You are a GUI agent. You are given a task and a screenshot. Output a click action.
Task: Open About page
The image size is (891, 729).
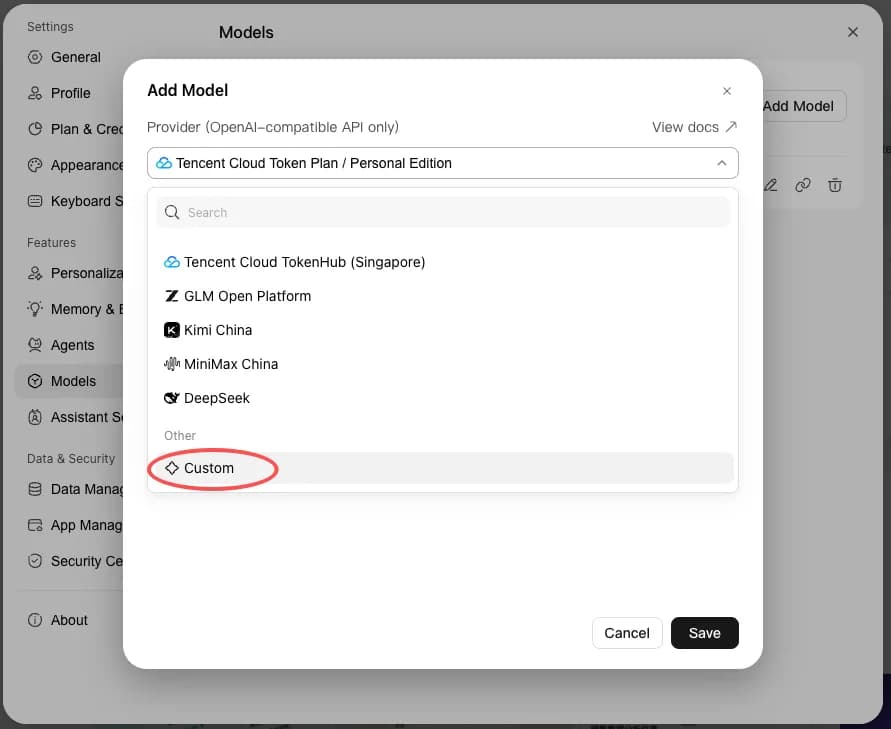[x=68, y=620]
